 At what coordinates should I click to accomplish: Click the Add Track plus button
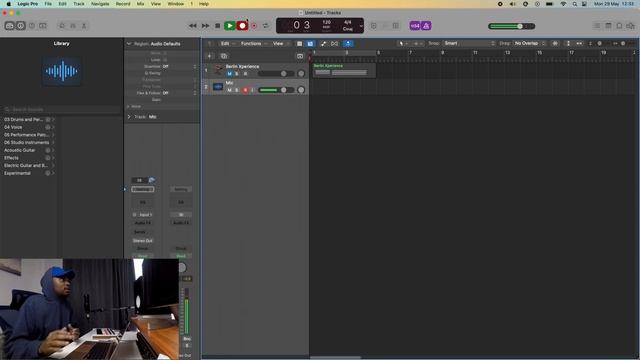[209, 56]
